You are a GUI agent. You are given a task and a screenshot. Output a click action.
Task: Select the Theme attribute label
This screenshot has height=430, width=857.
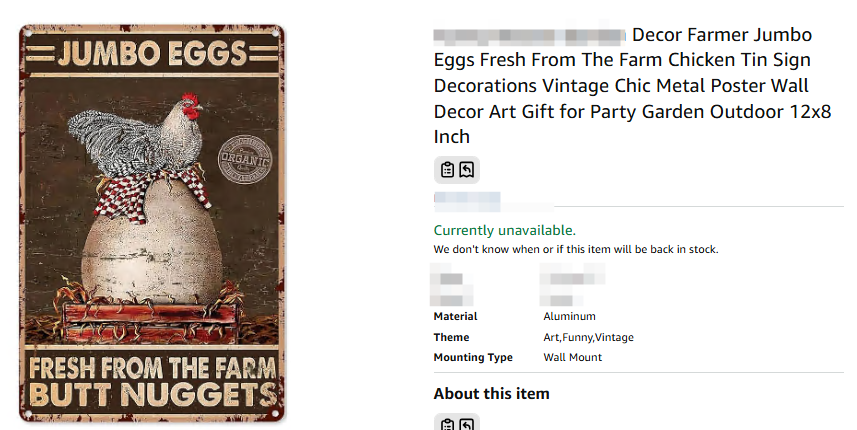(x=451, y=337)
